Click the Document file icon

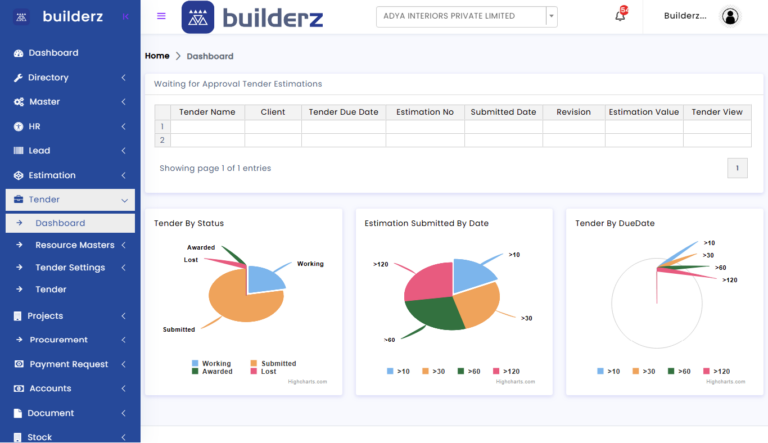(18, 413)
